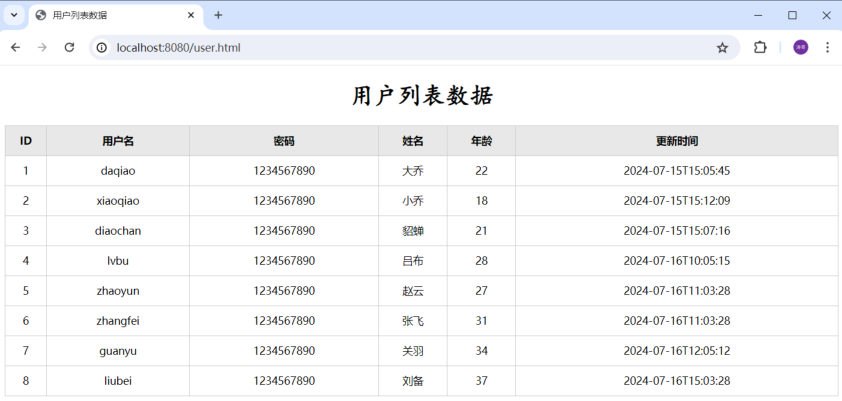The height and width of the screenshot is (401, 842).
Task: Click the globe favicon on the tab
Action: click(x=40, y=15)
